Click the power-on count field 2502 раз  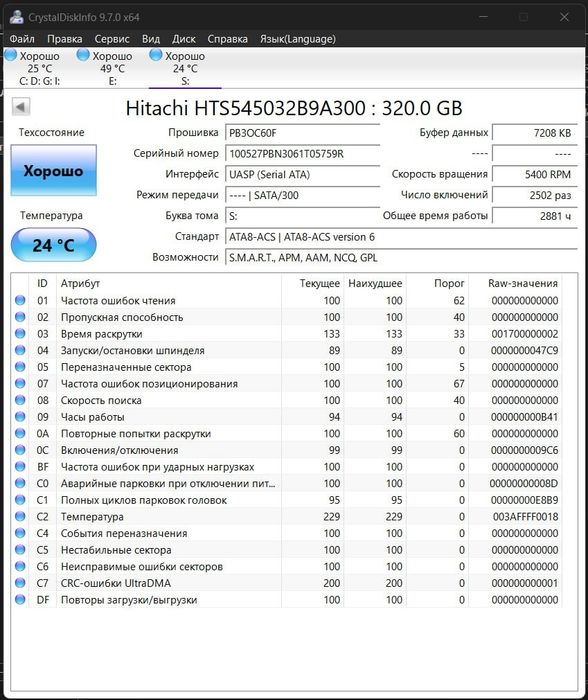click(x=534, y=196)
